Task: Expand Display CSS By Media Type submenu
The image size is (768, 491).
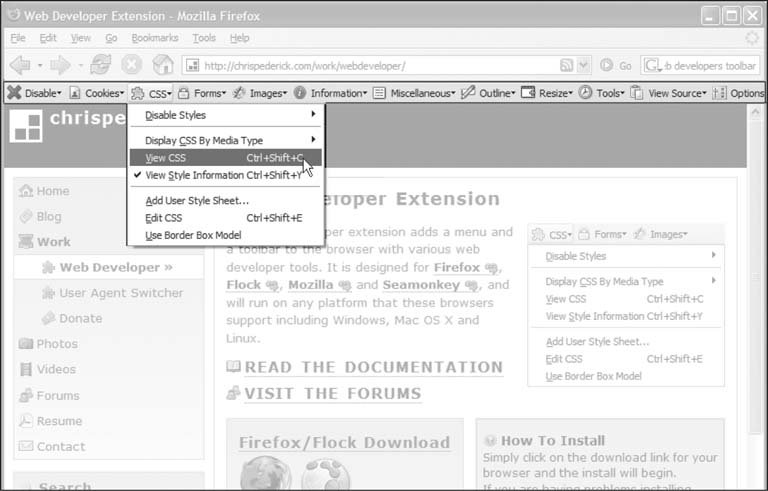Action: click(225, 141)
